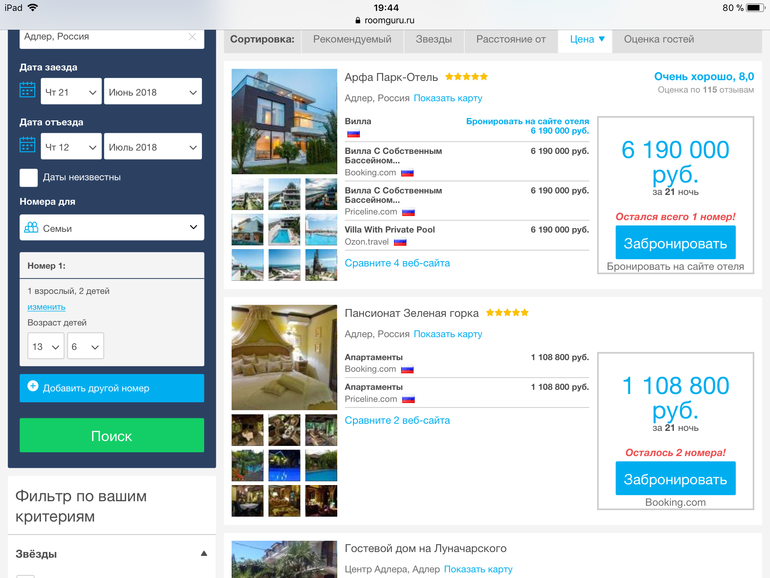Image resolution: width=770 pixels, height=578 pixels.
Task: Toggle the Даты неизвестны checkbox
Action: point(29,177)
